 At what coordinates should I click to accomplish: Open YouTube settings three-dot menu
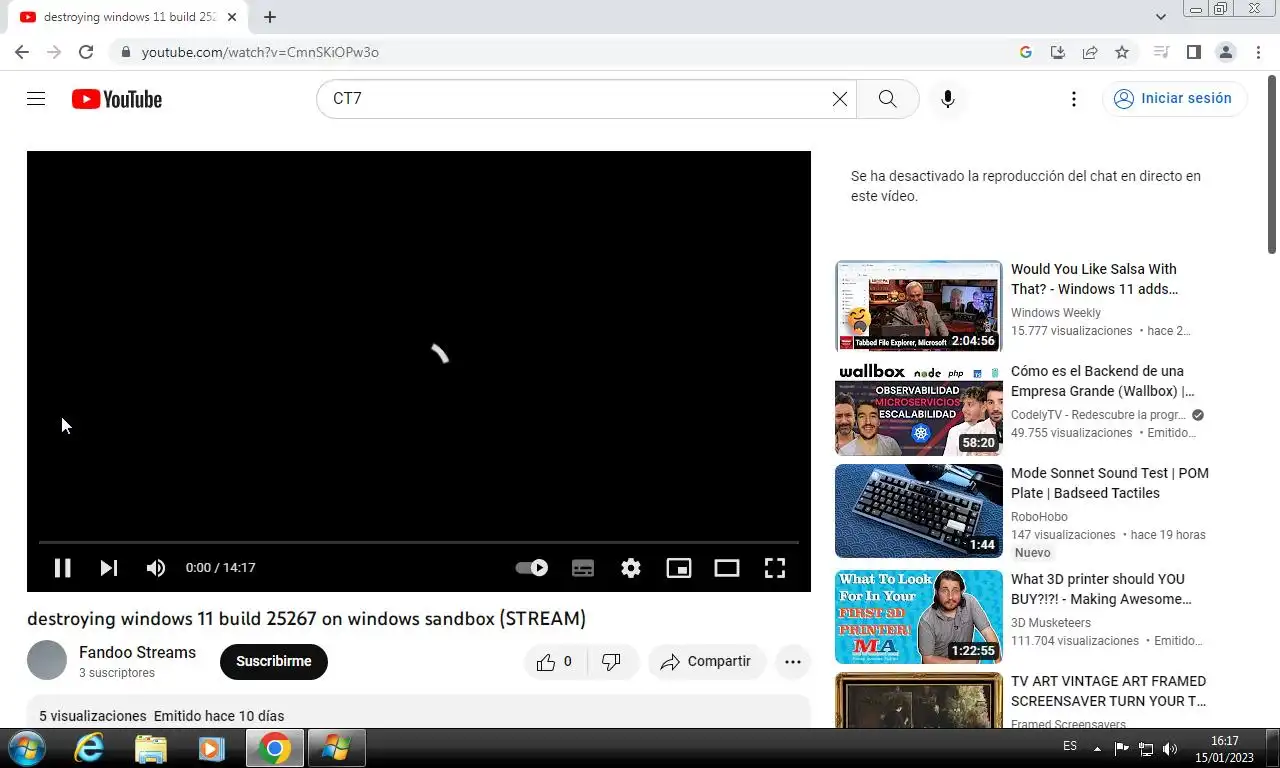click(1074, 99)
